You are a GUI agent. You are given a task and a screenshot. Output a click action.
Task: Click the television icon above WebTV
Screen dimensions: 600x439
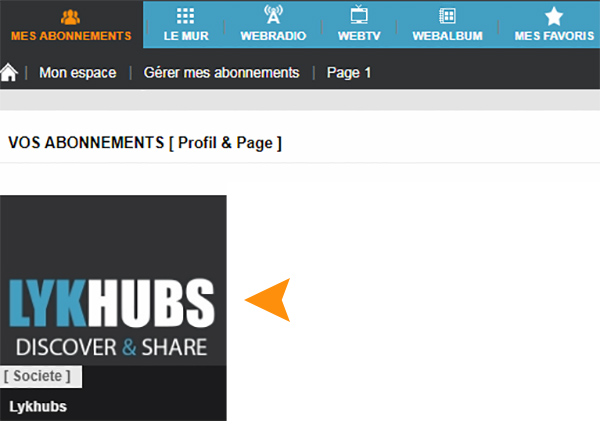[359, 15]
